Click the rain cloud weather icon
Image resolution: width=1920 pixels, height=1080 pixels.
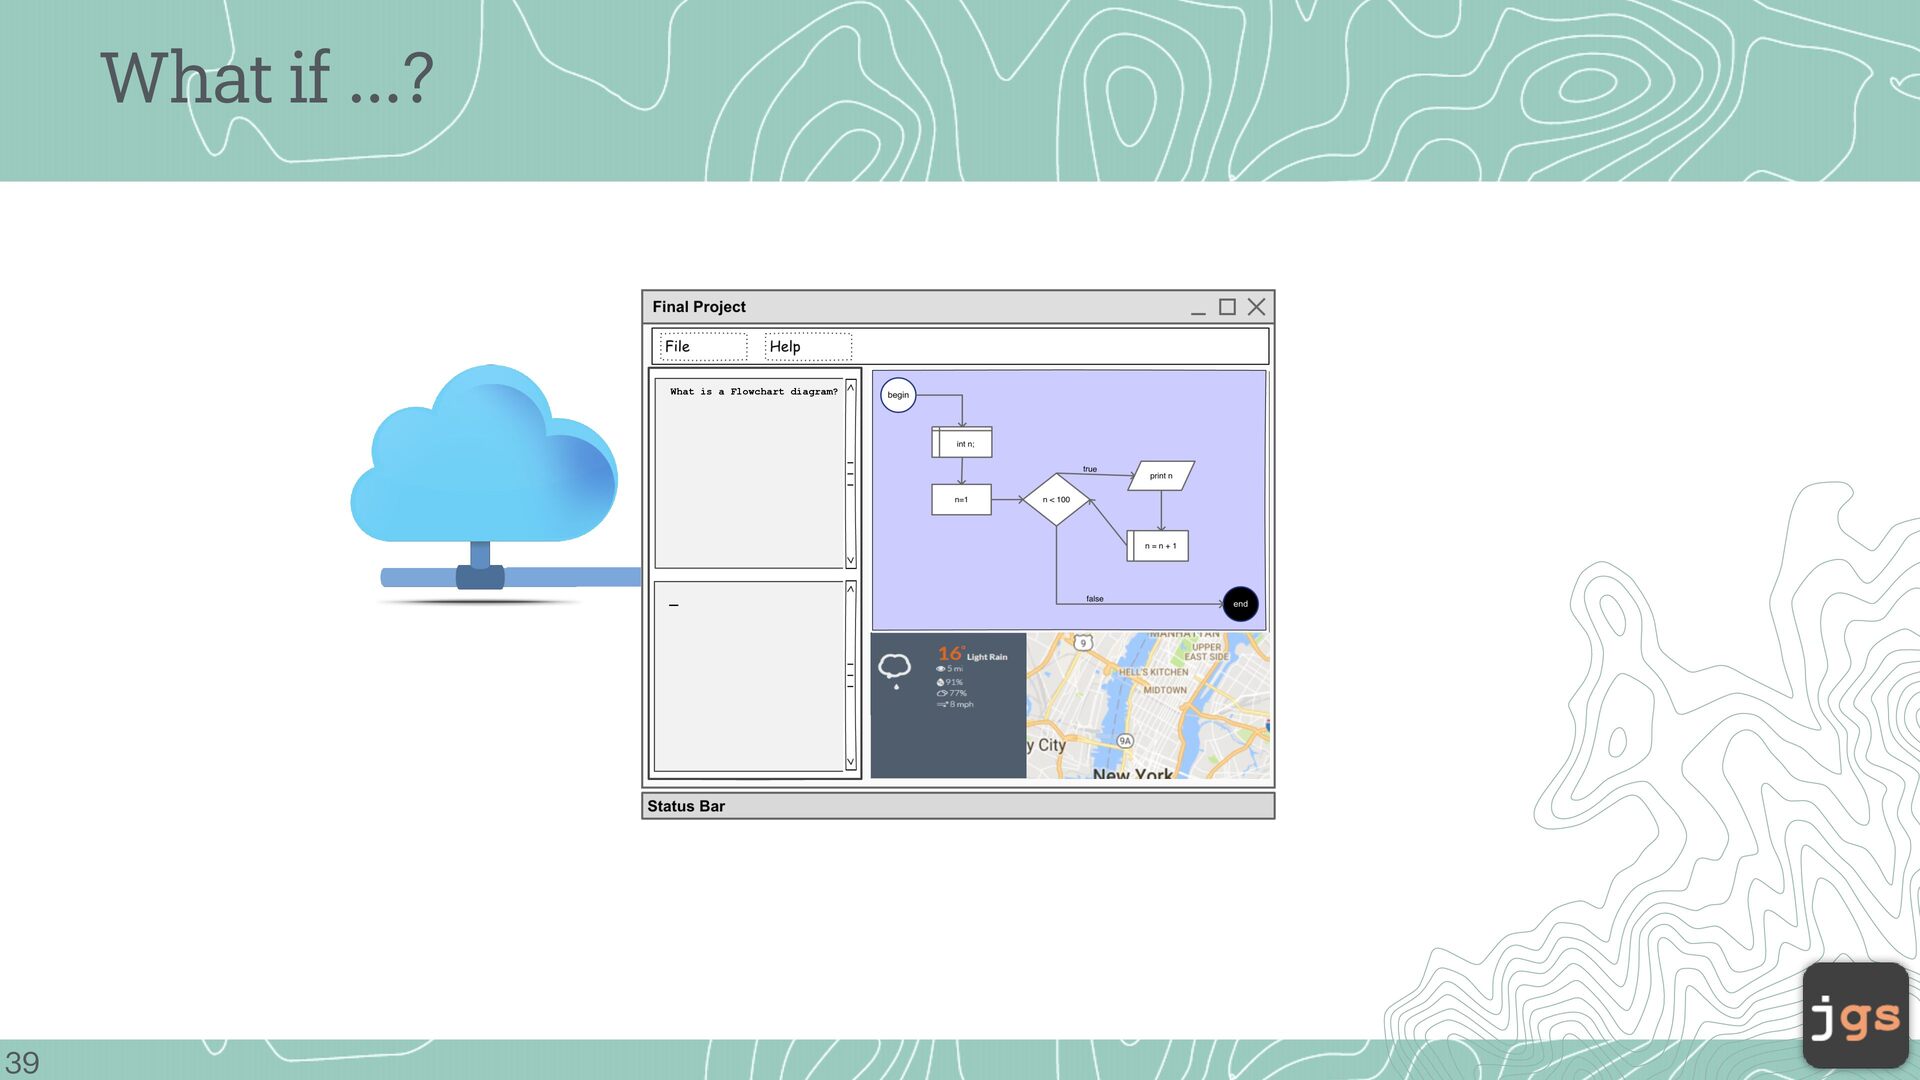[x=895, y=668]
